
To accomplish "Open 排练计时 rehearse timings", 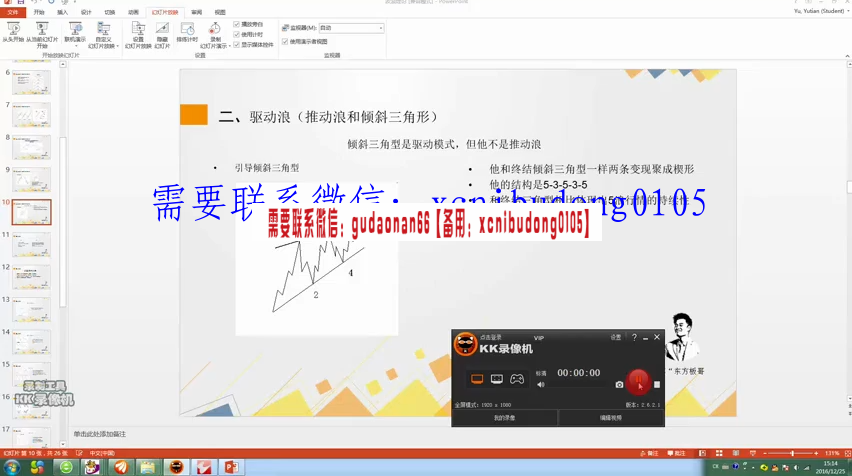I will pyautogui.click(x=187, y=33).
